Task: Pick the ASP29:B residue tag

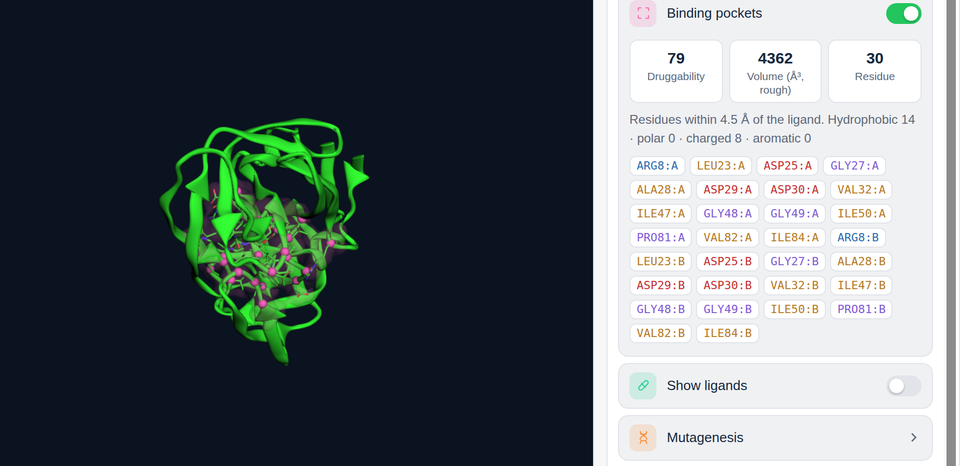Action: pyautogui.click(x=660, y=285)
